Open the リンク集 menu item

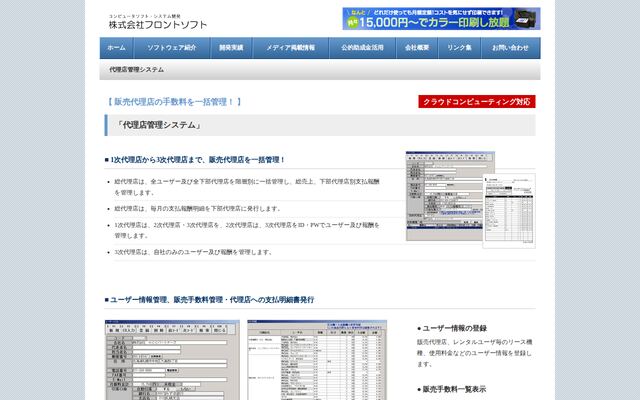tap(460, 48)
